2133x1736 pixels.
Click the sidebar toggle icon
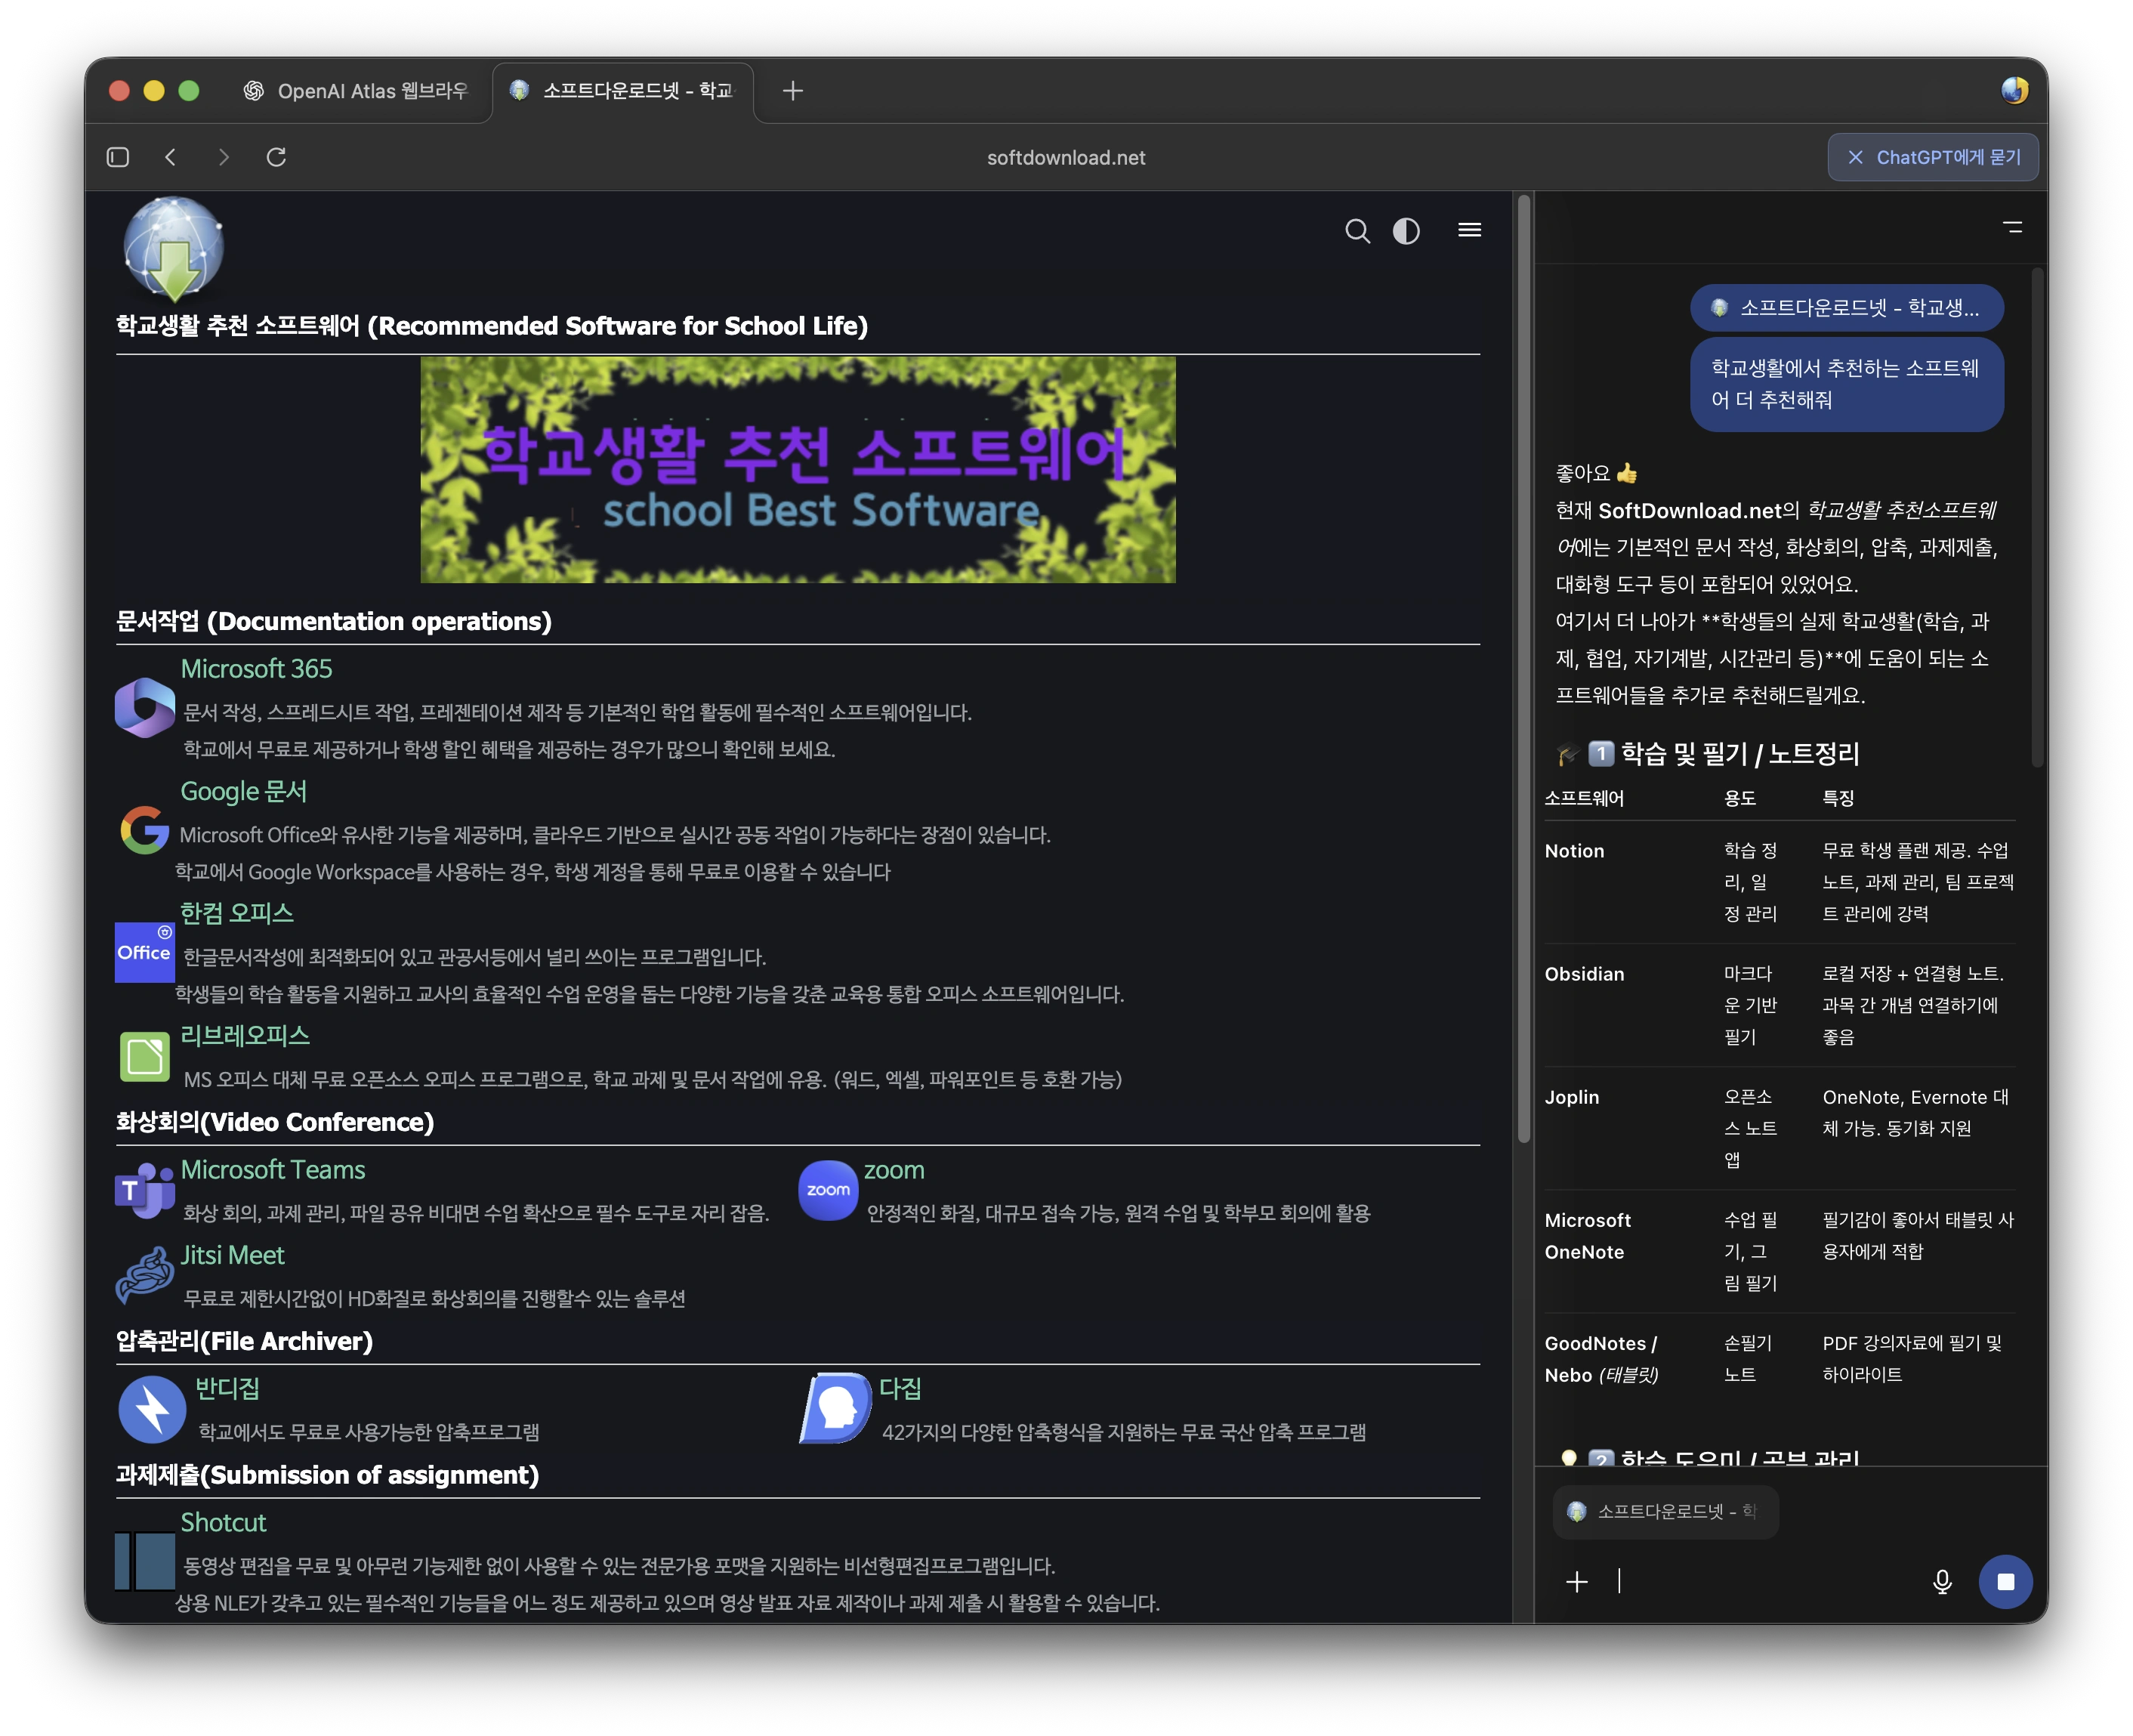click(x=118, y=157)
